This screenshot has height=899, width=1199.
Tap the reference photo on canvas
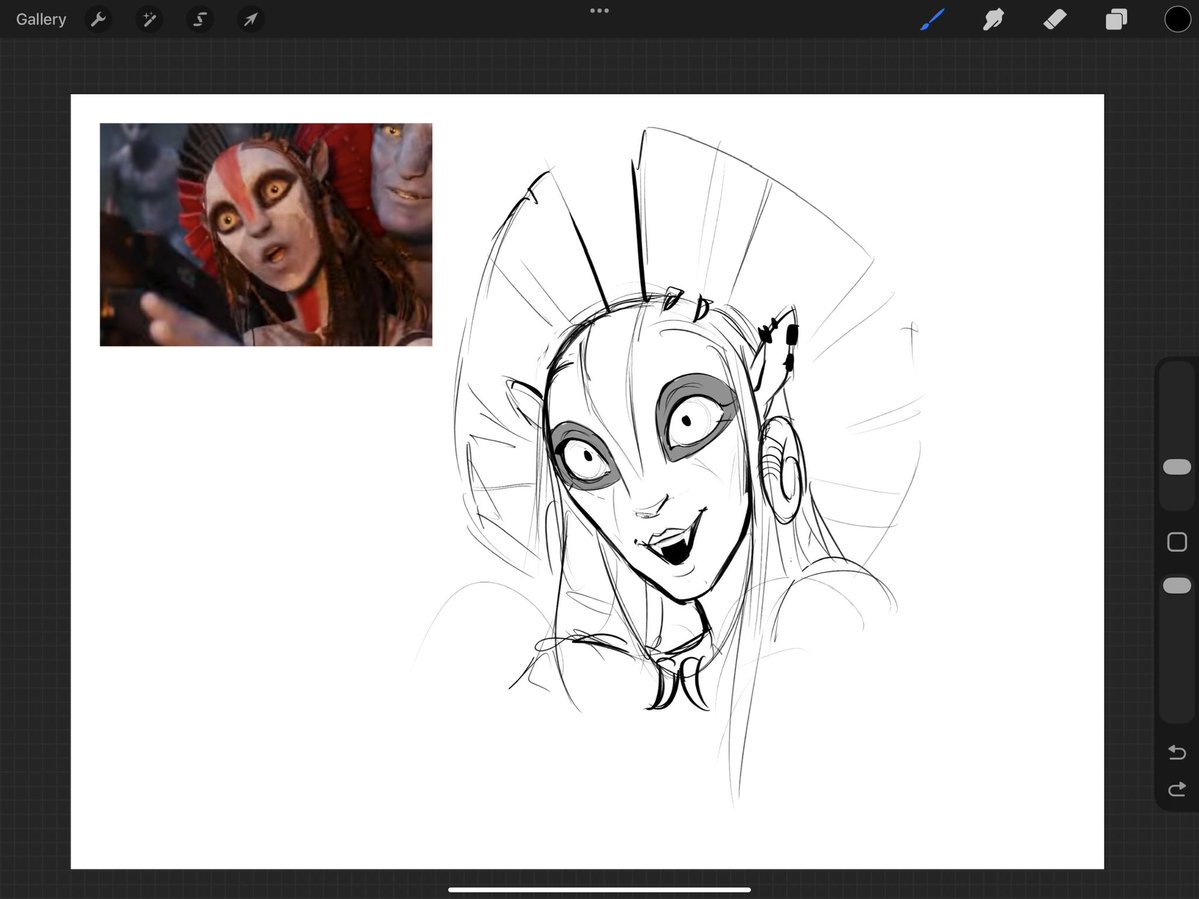[266, 235]
